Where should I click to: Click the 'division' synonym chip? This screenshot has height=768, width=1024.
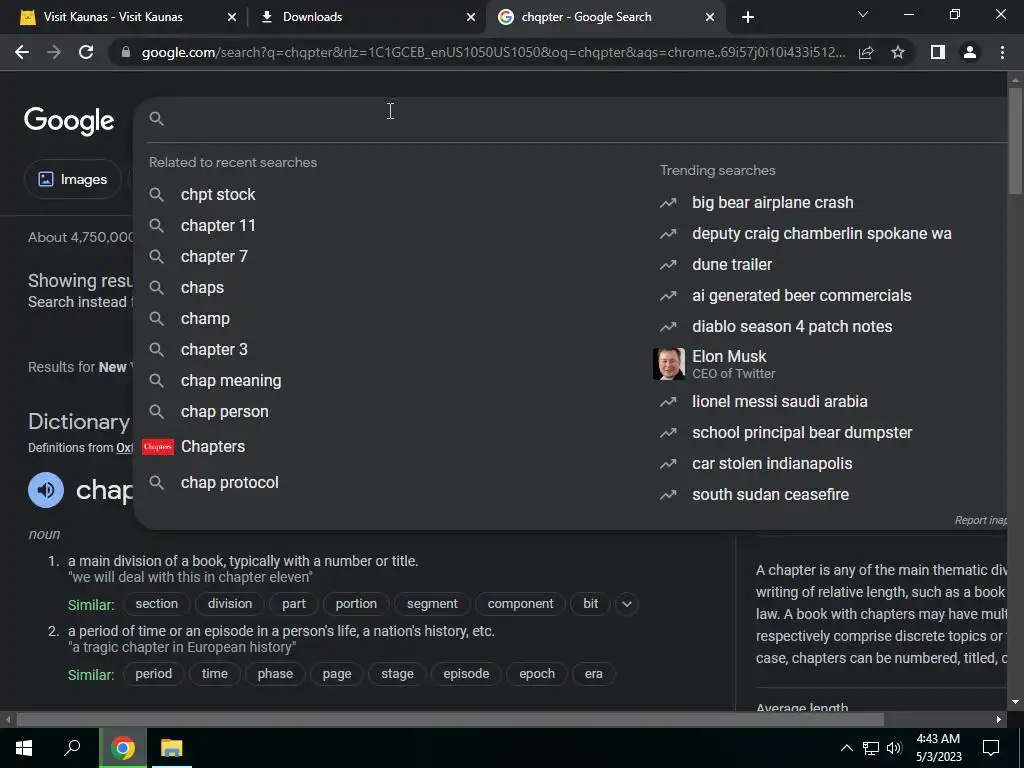click(230, 604)
